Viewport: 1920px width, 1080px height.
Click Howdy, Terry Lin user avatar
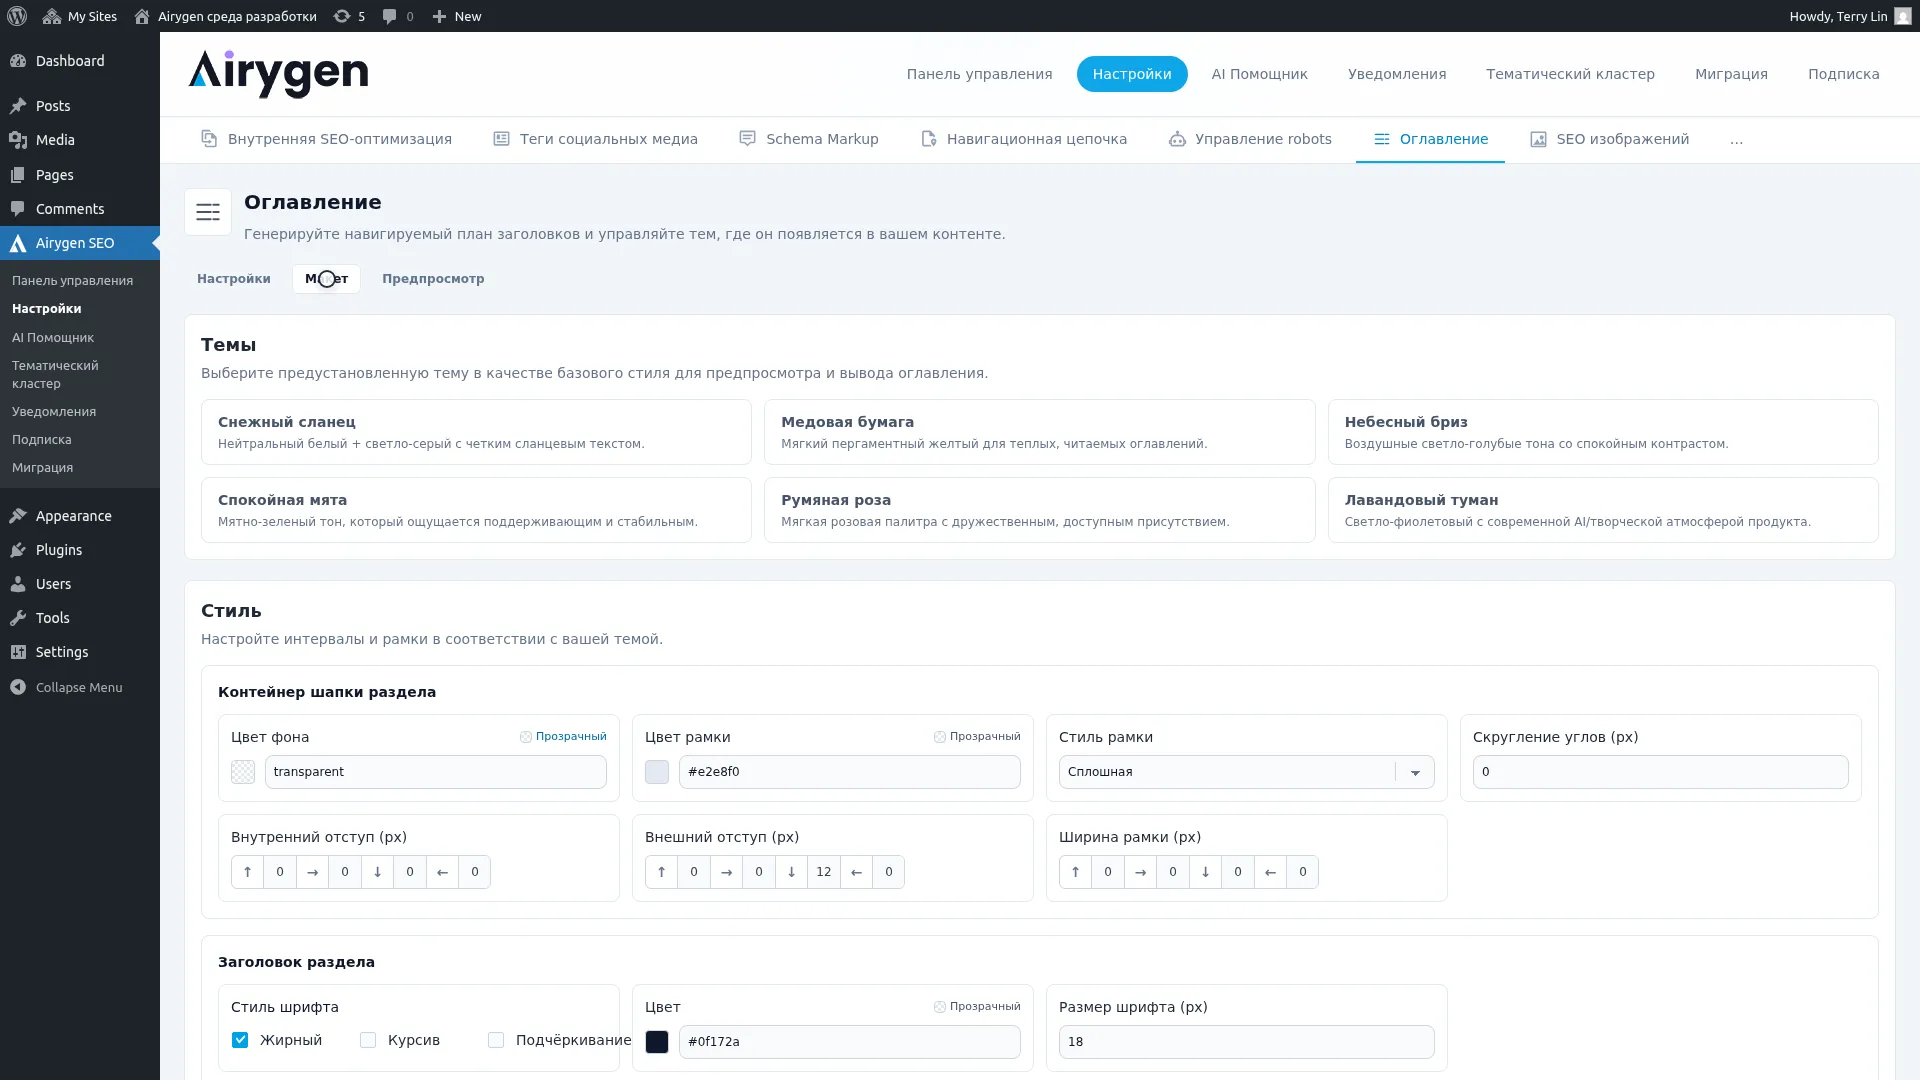1902,16
